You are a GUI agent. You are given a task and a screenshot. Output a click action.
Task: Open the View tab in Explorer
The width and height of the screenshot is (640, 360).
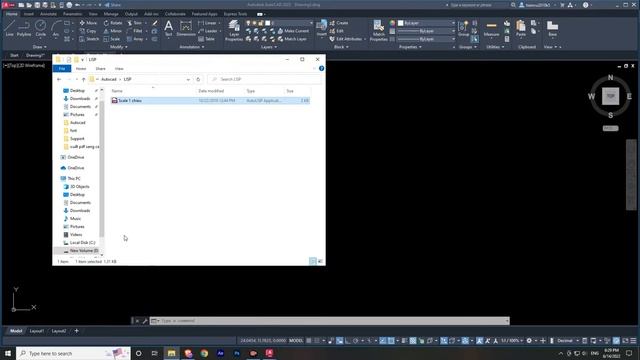coord(119,69)
